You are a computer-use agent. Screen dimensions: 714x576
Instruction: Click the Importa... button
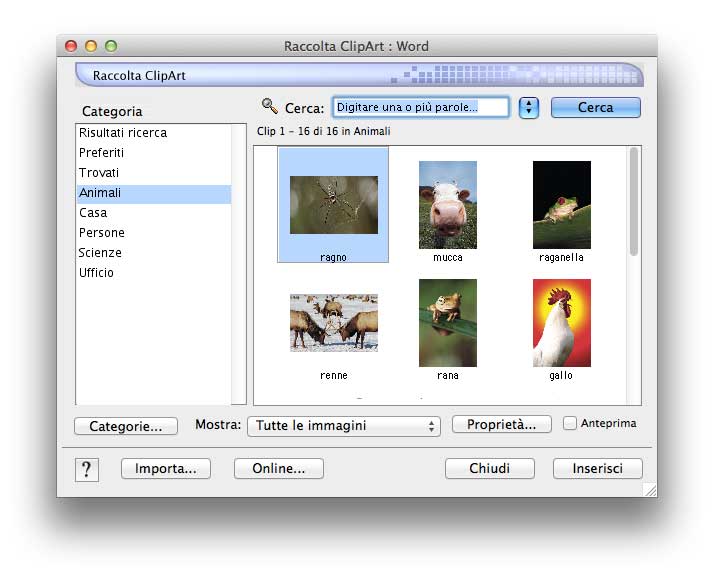166,469
